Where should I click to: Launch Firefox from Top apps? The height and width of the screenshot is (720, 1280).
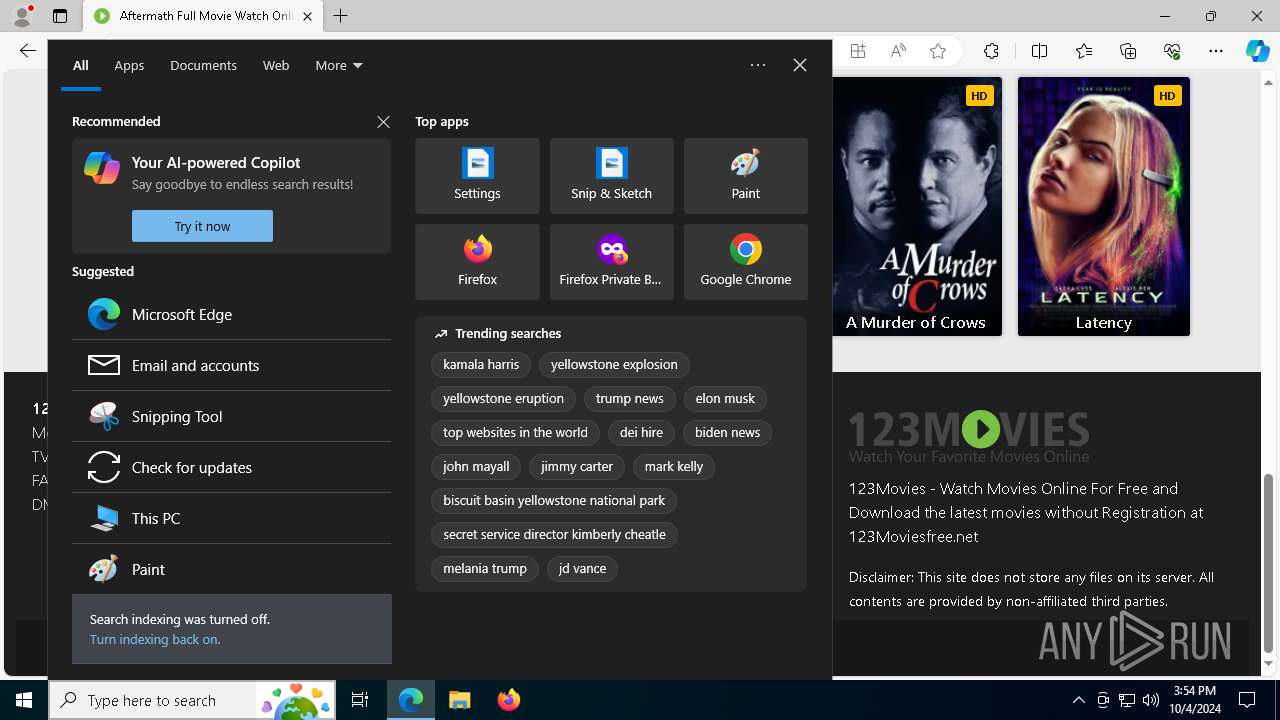pos(477,262)
